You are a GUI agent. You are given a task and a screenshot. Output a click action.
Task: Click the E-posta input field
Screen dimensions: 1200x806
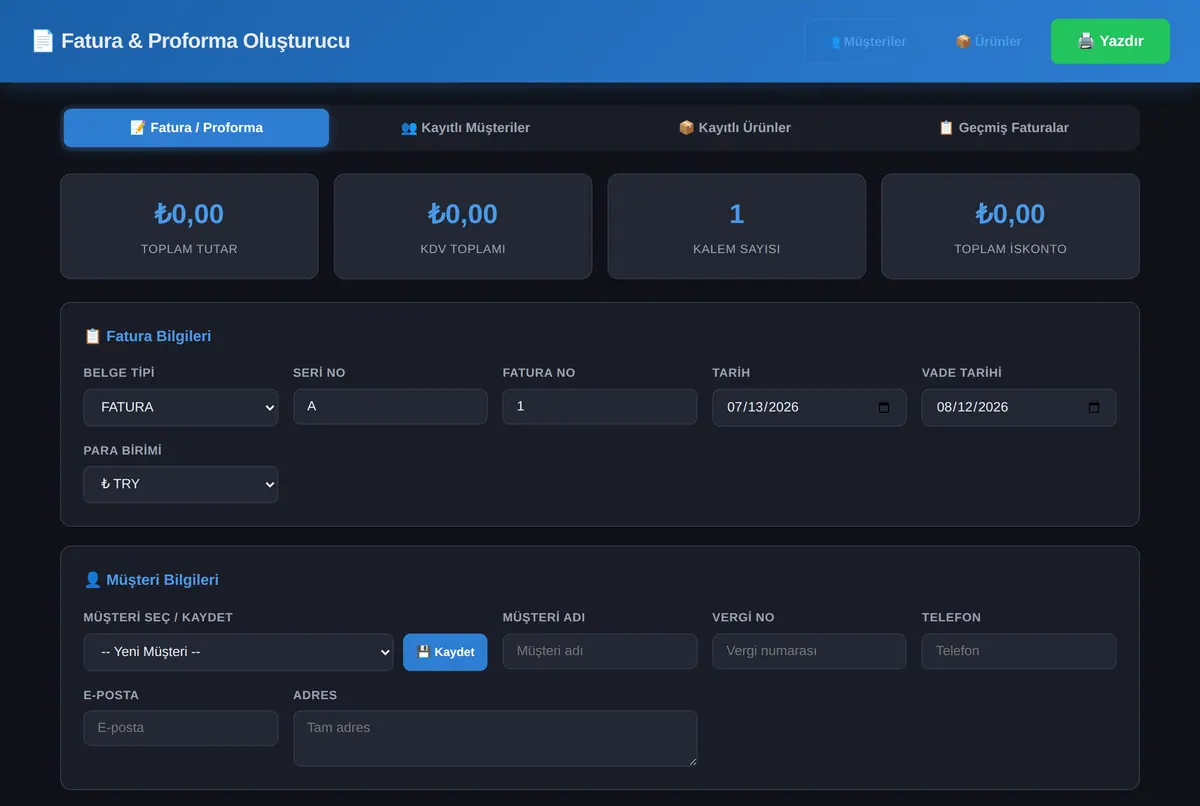(x=181, y=728)
